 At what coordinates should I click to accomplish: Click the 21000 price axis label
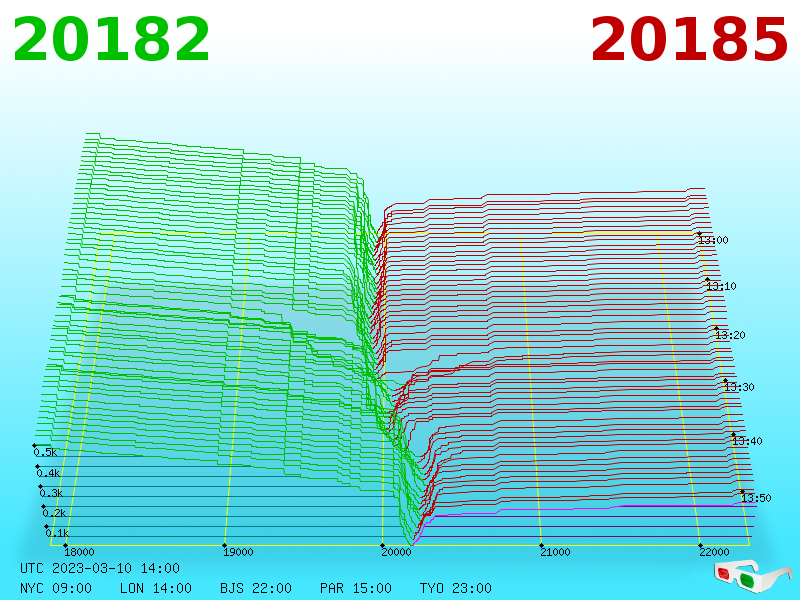click(x=555, y=552)
